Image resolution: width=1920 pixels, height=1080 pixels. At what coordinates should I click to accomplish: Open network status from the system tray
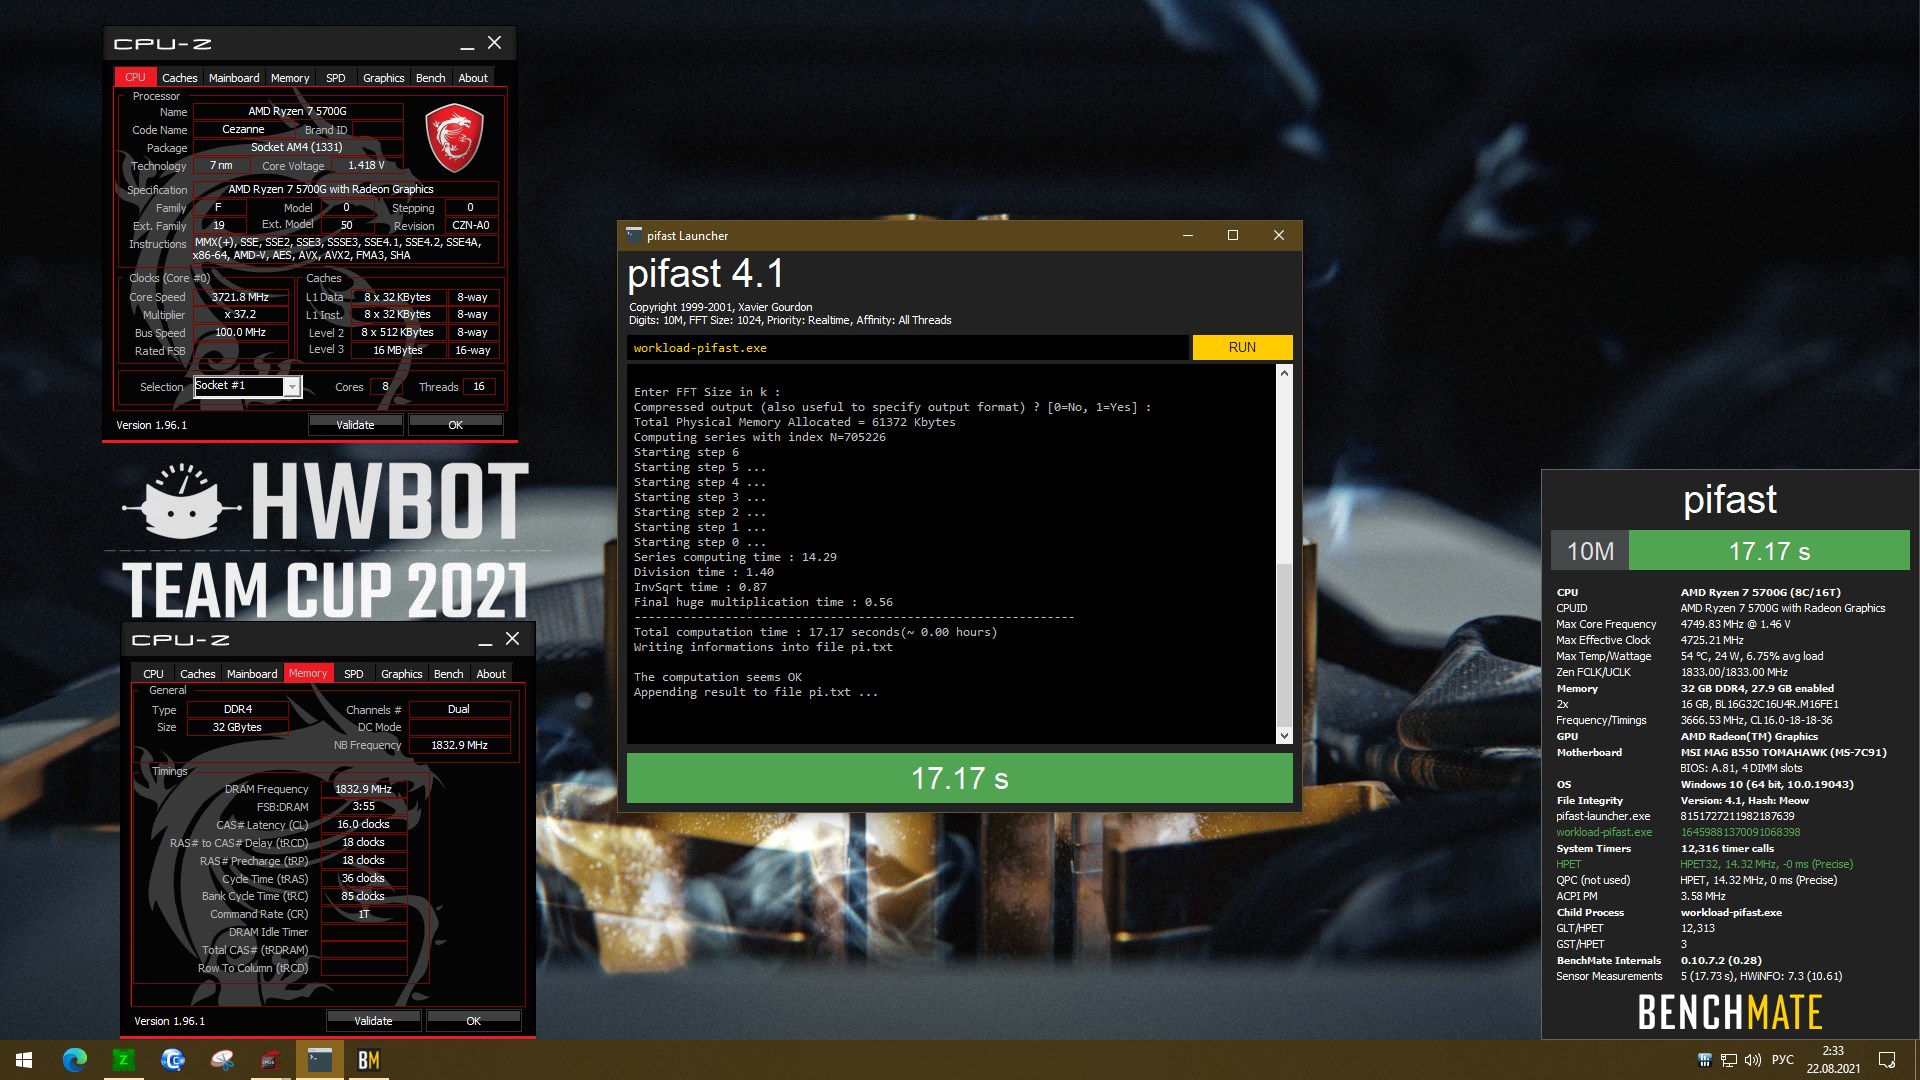tap(1729, 1060)
